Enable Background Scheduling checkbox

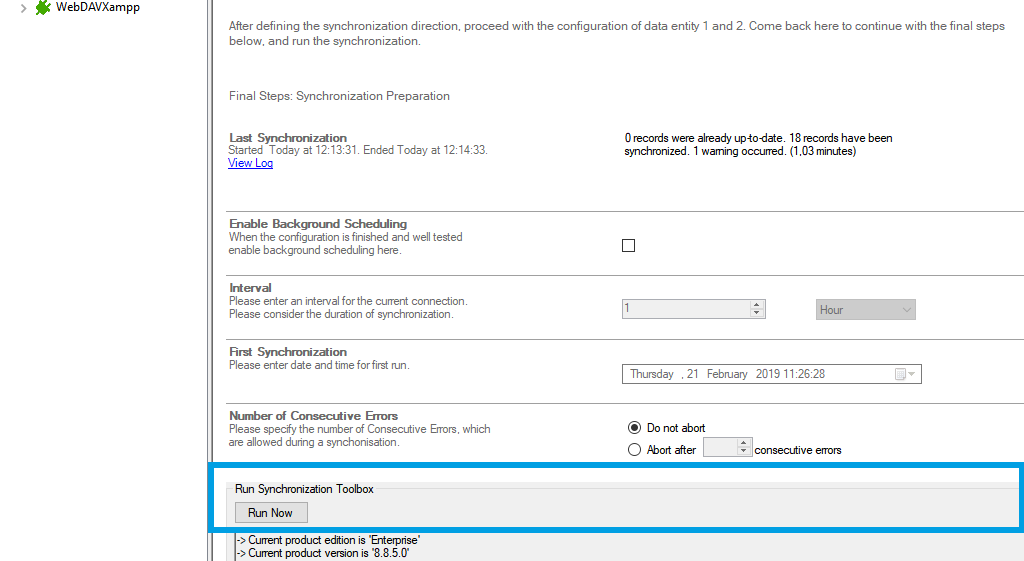pos(628,246)
